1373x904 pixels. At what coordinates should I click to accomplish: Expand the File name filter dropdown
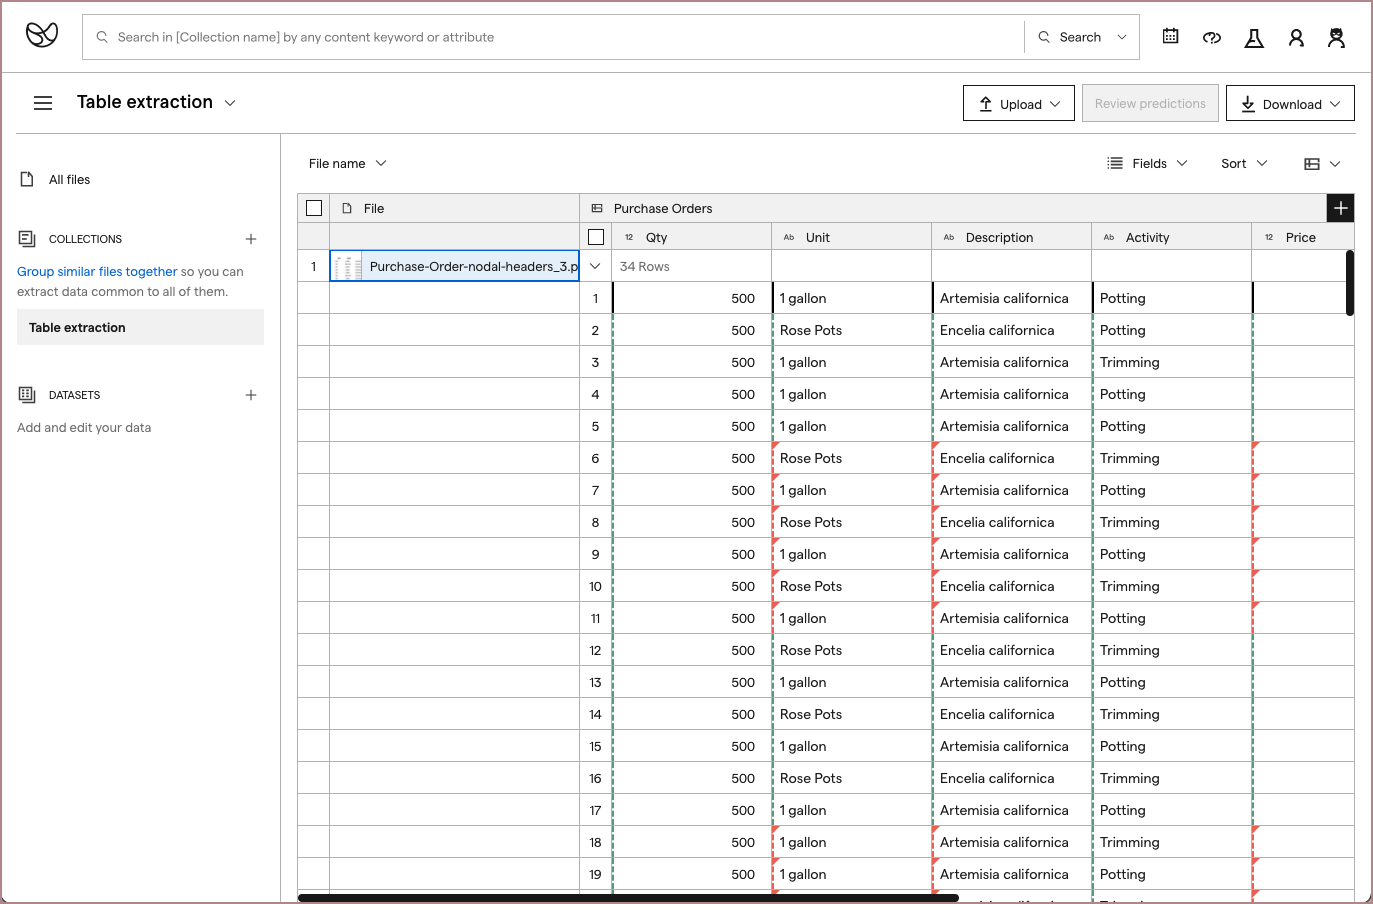tap(347, 163)
